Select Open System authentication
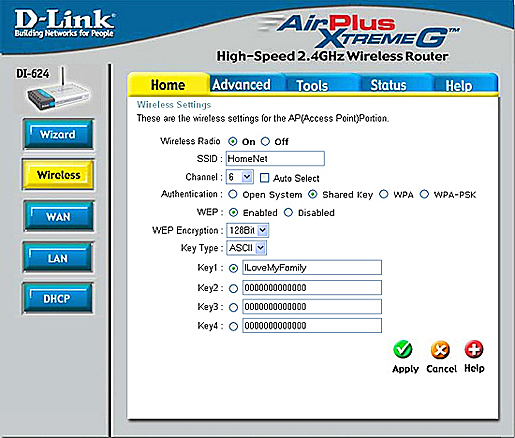 point(233,194)
